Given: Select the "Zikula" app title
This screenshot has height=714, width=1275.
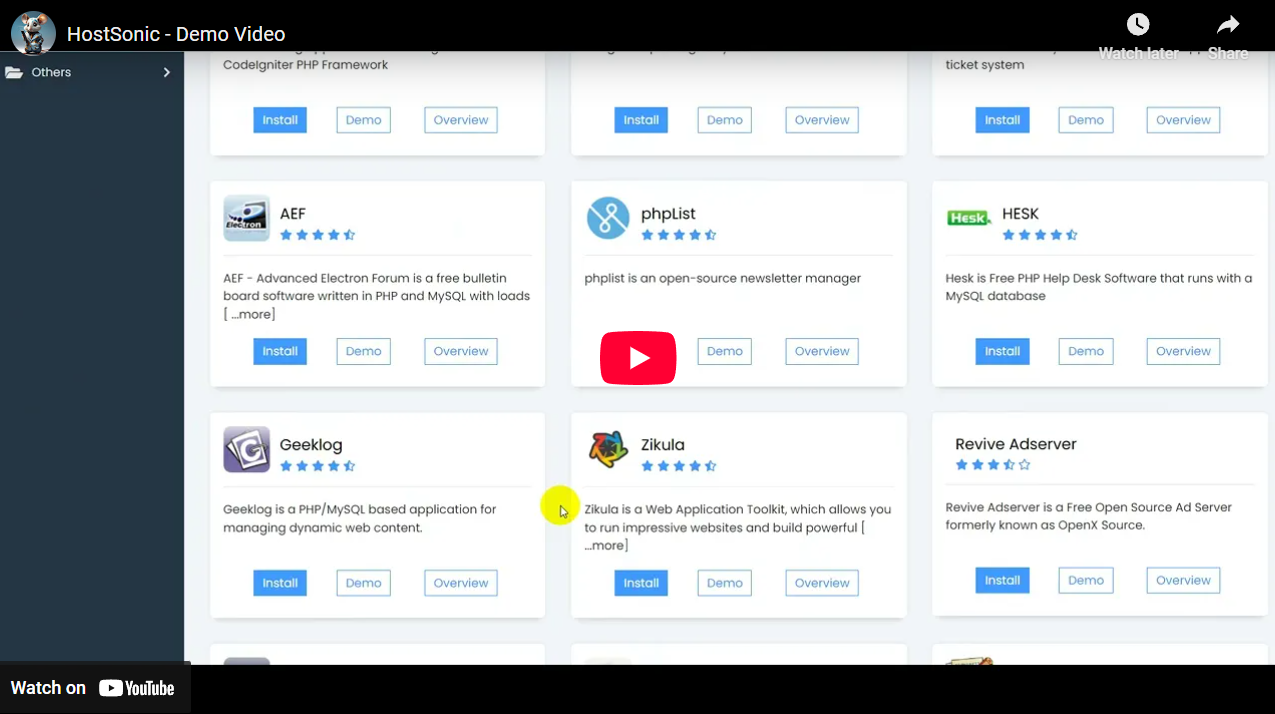Looking at the screenshot, I should coord(663,445).
